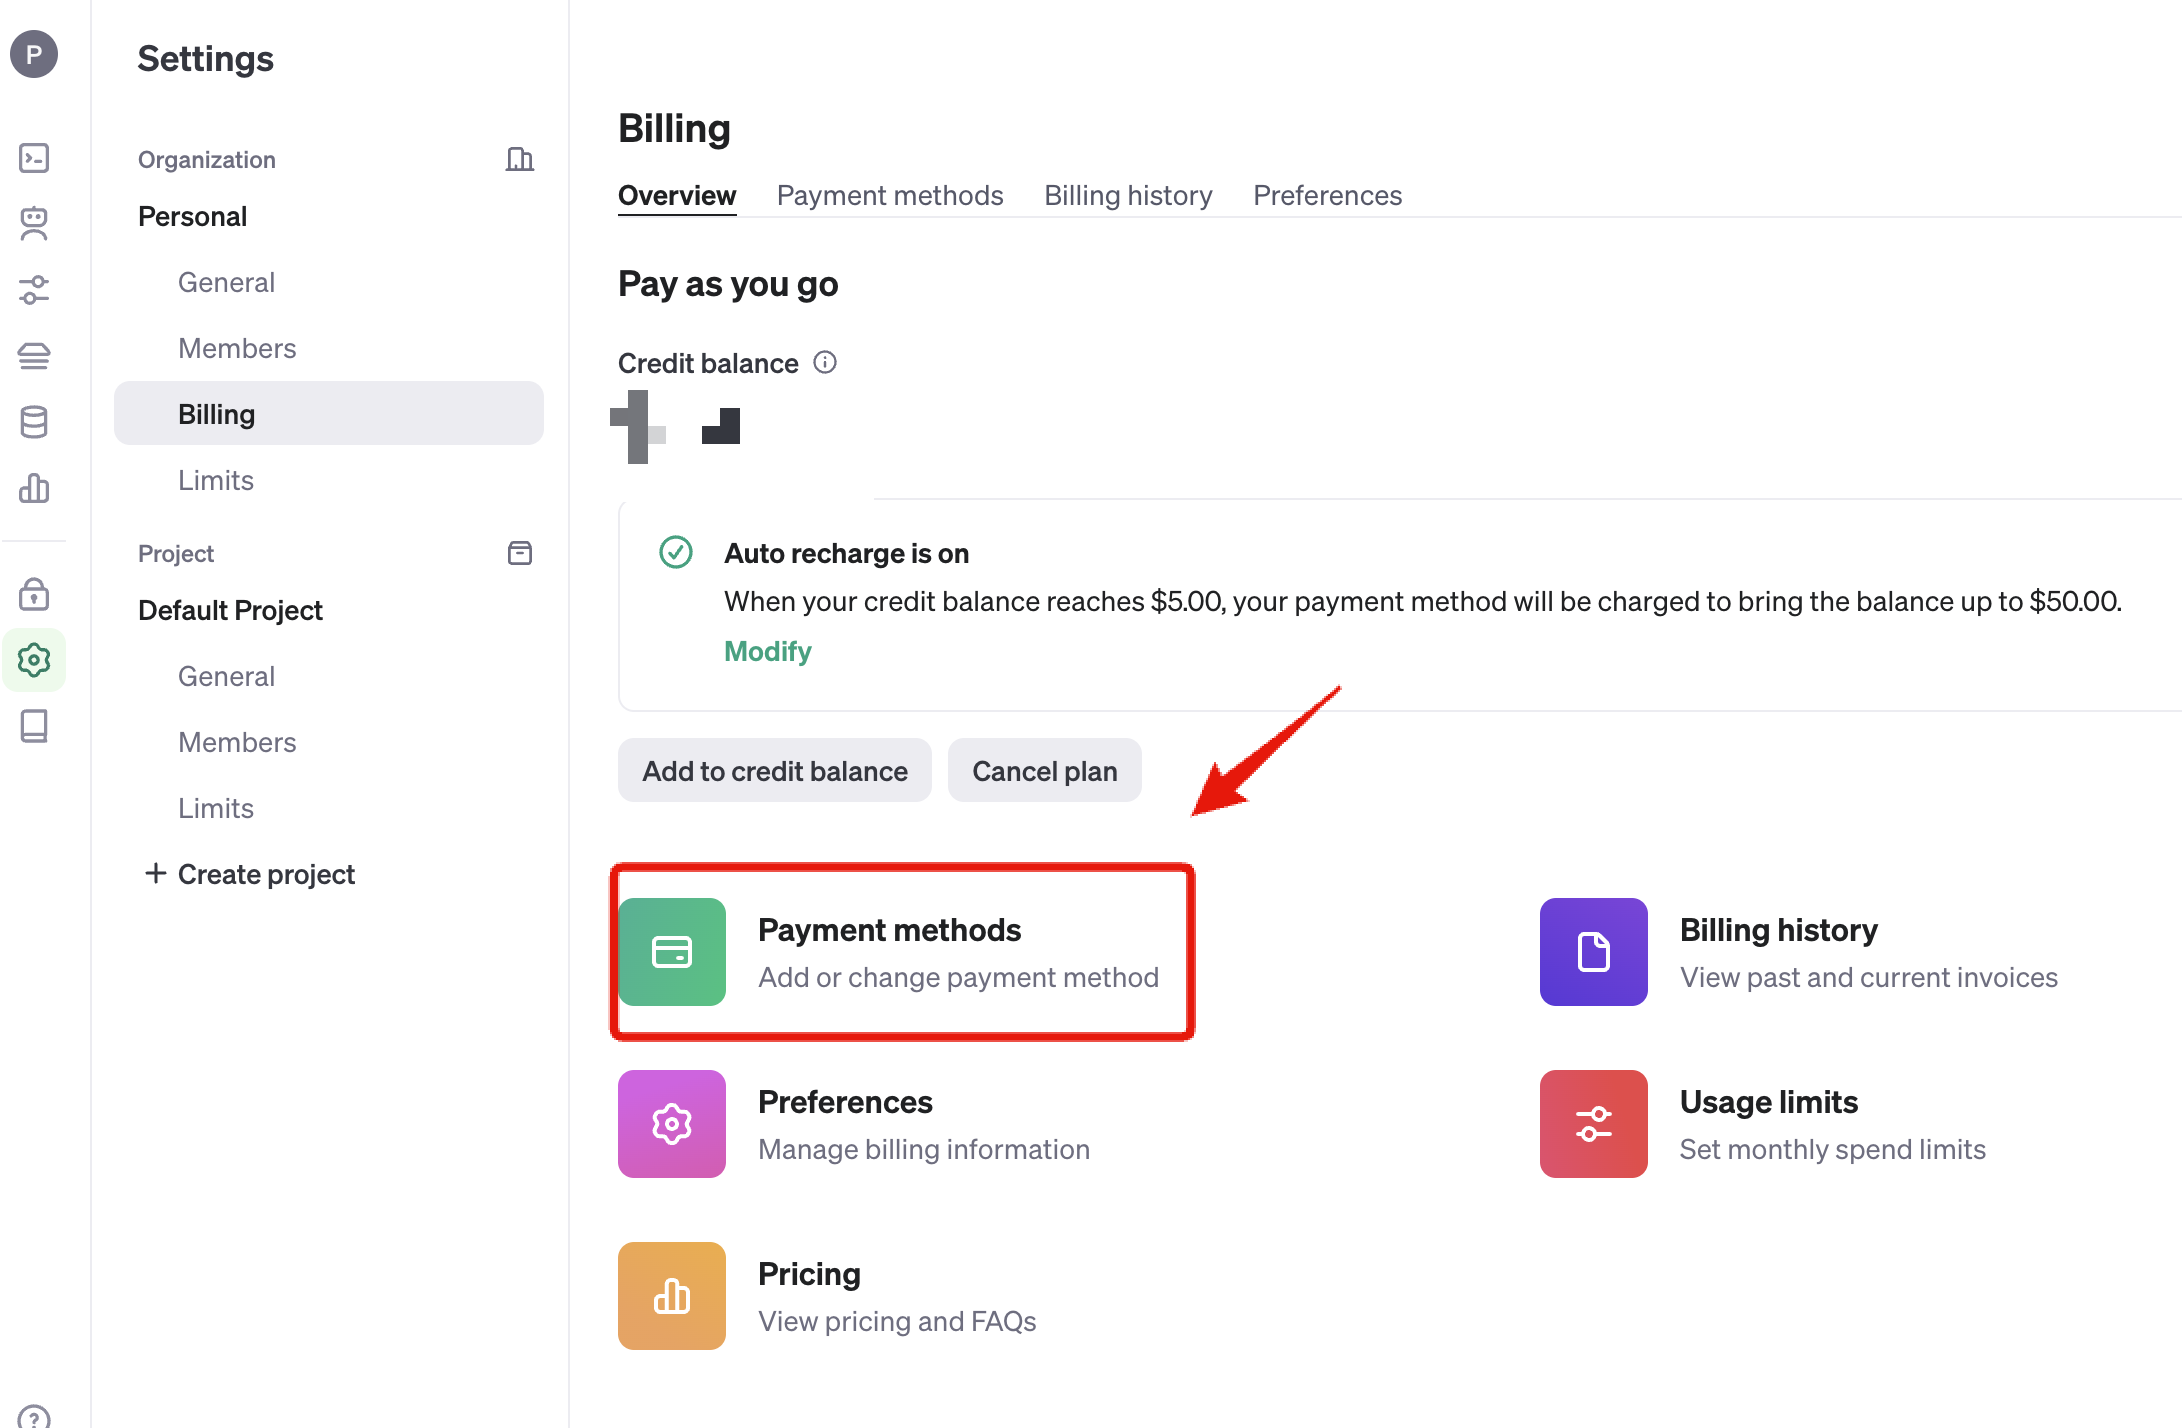Open the Assistants robot icon in left rail

click(34, 223)
